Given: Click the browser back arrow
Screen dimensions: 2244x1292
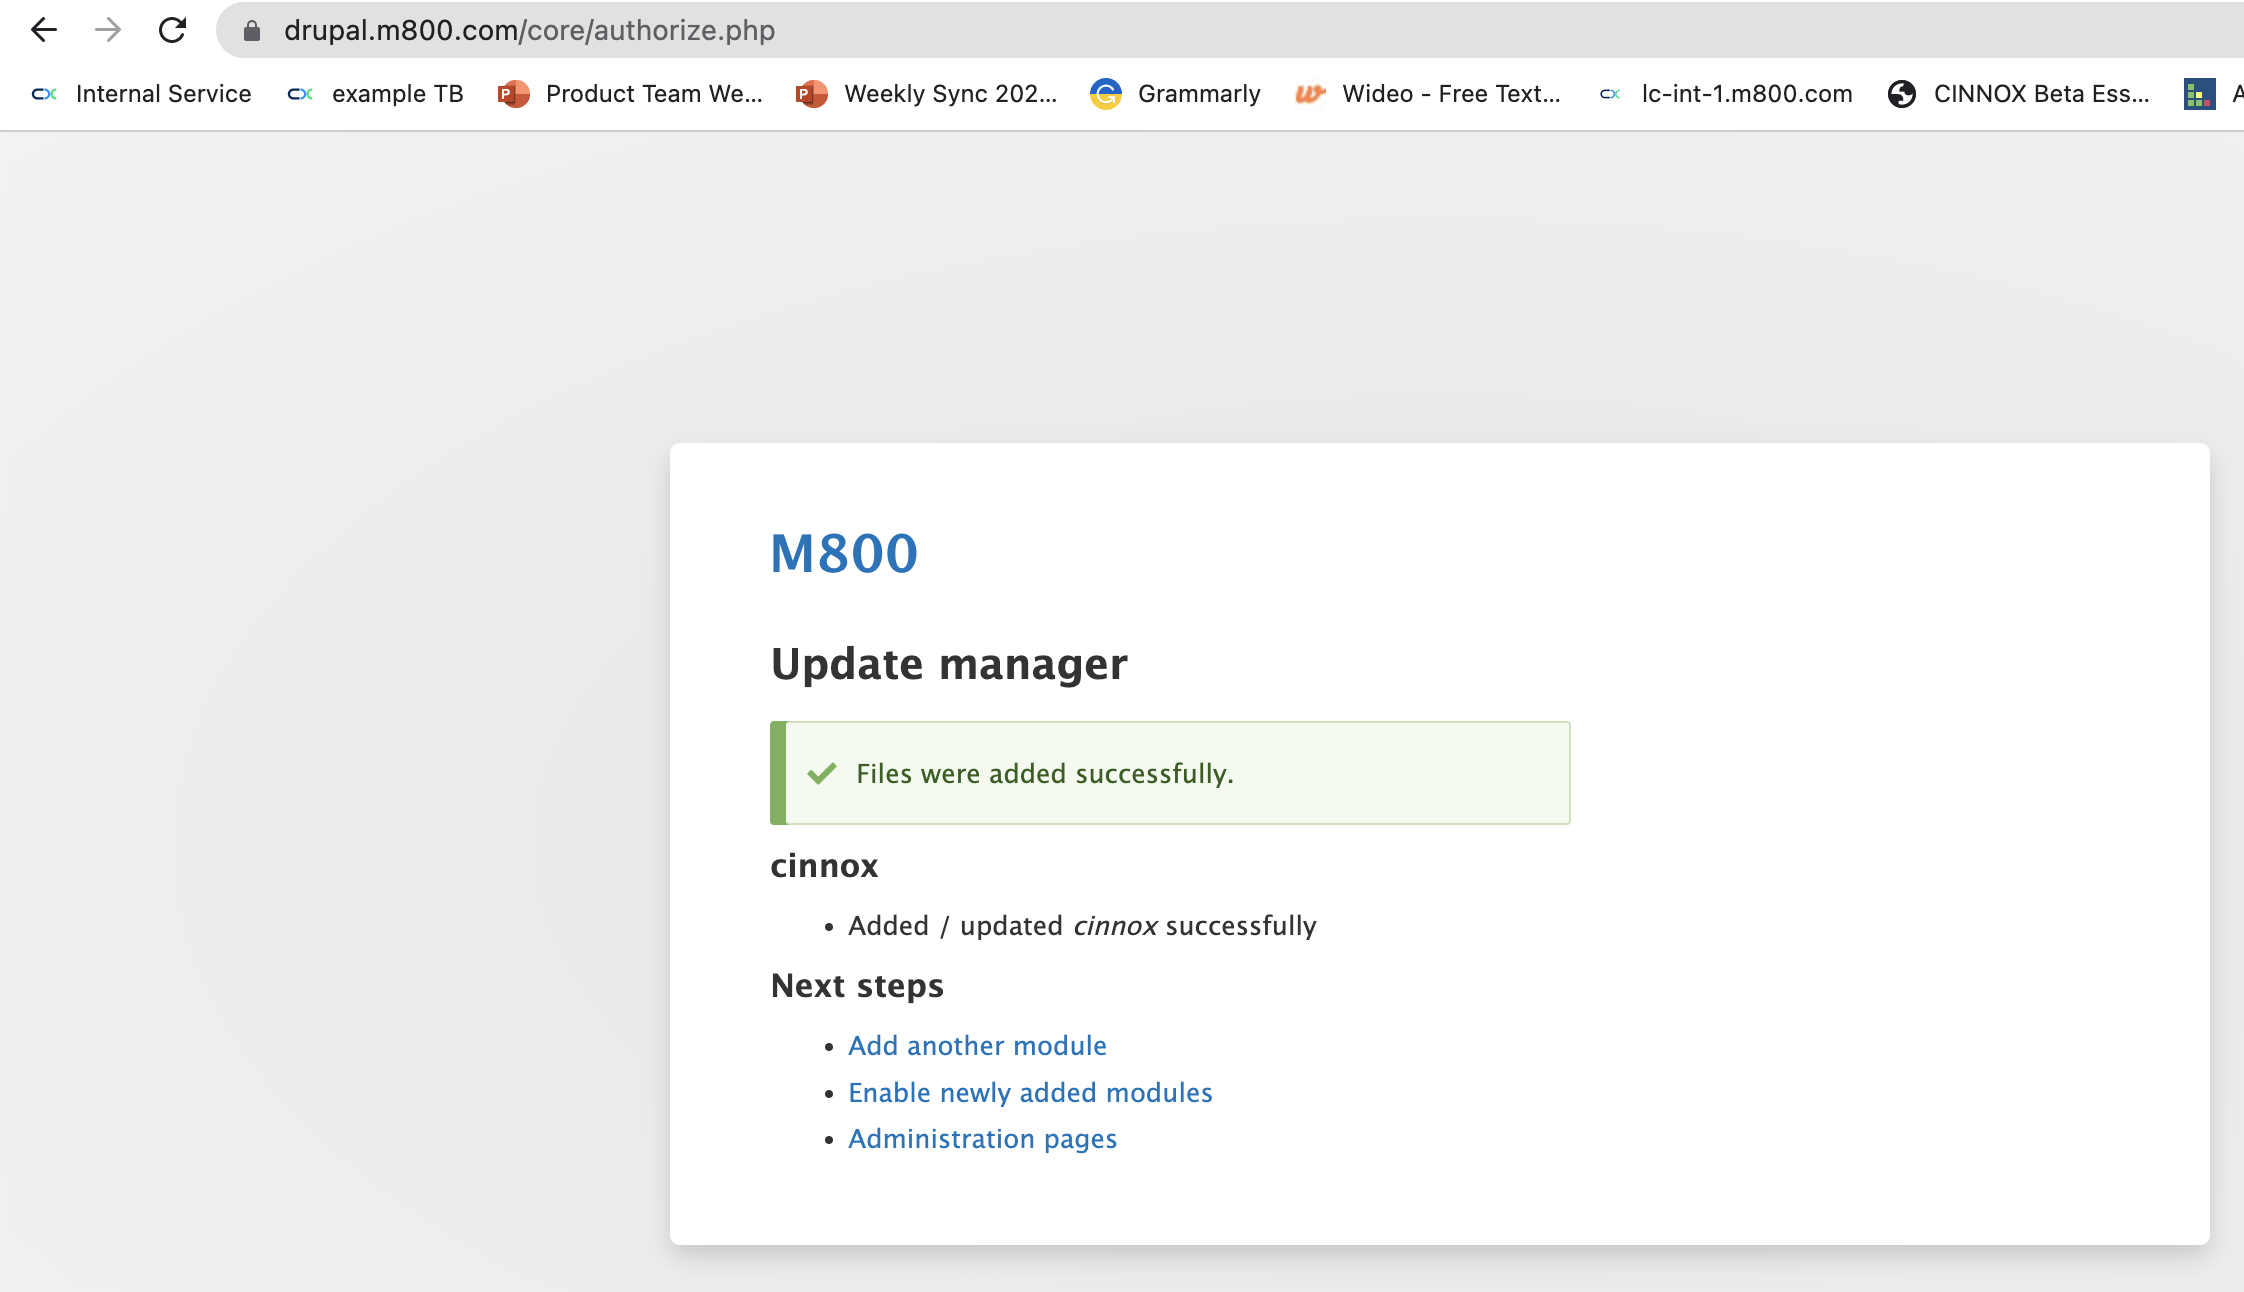Looking at the screenshot, I should [44, 30].
